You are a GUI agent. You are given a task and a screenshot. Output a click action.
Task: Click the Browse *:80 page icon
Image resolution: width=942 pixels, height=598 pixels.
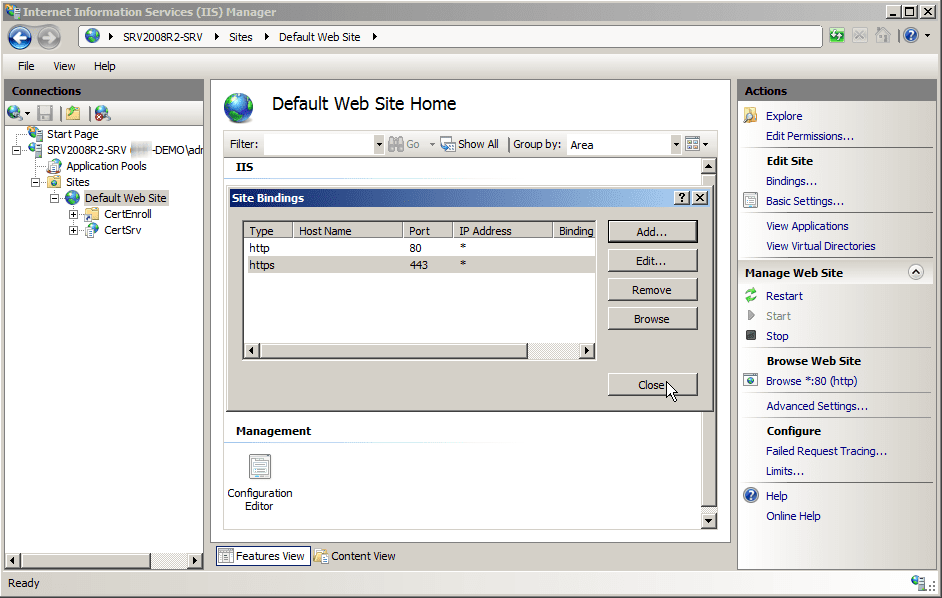750,380
